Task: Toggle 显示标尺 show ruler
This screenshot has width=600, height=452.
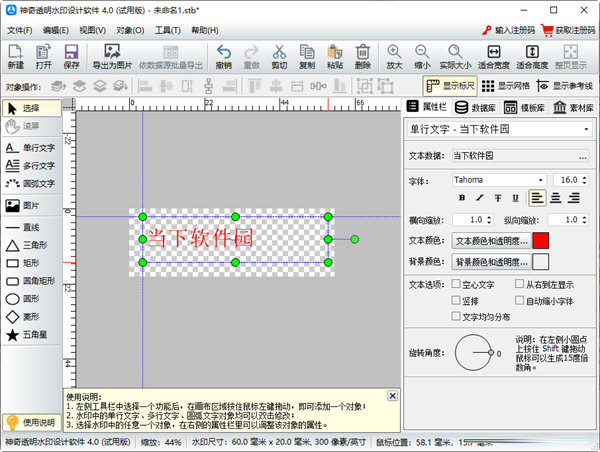Action: (450, 86)
